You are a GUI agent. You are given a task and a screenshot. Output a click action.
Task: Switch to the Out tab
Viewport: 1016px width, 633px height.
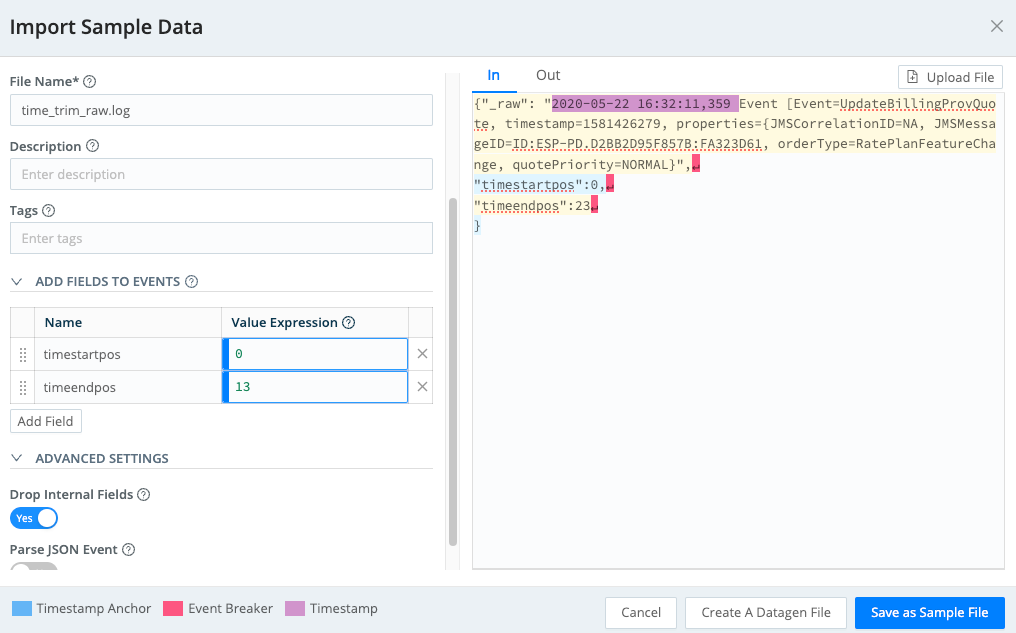click(548, 74)
